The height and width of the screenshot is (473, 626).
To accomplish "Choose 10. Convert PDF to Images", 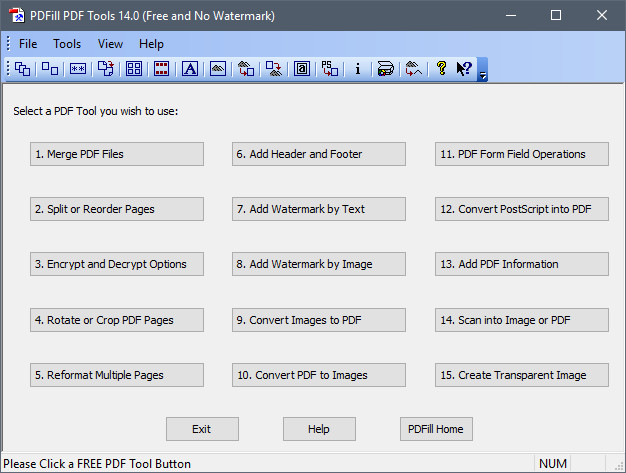I will click(319, 375).
